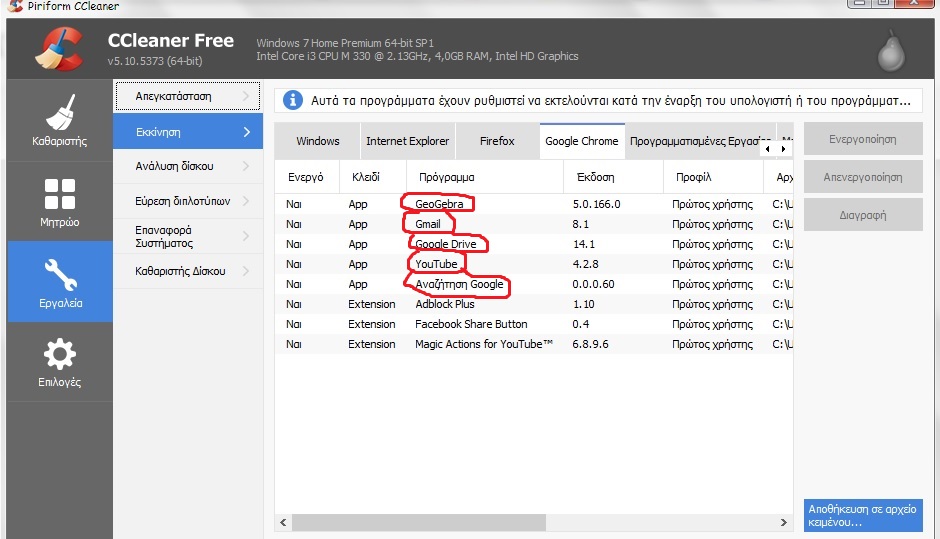The height and width of the screenshot is (539, 940).
Task: Sort by Ενεργό column header
Action: coord(306,177)
